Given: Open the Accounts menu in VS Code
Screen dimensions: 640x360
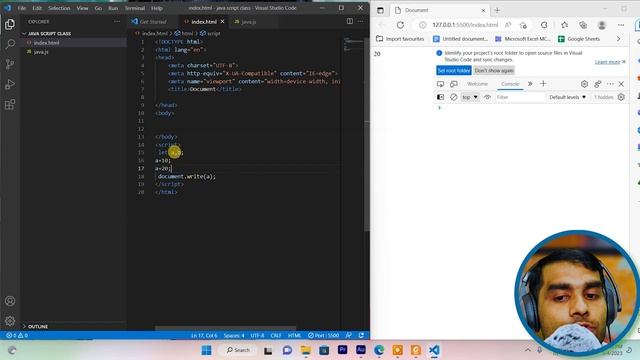Looking at the screenshot, I should [10, 301].
